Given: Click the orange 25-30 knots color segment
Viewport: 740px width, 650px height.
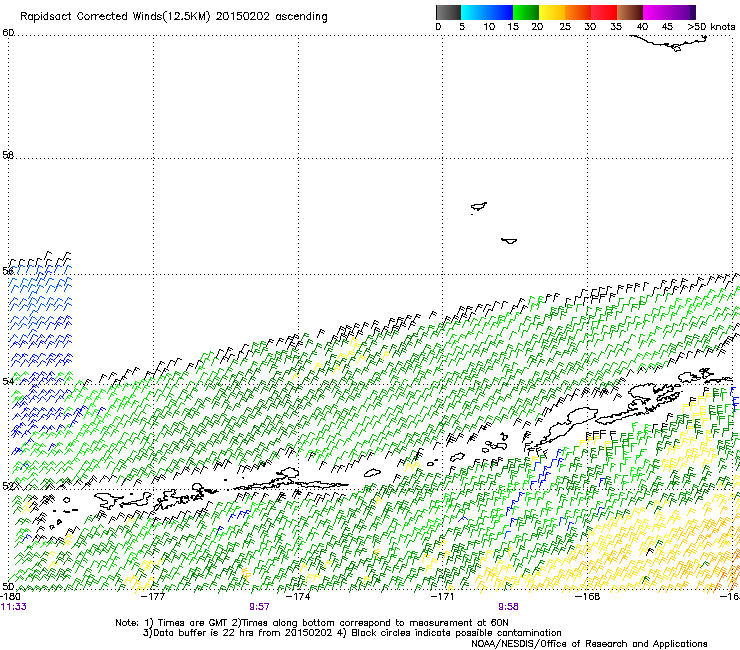Looking at the screenshot, I should click(578, 12).
